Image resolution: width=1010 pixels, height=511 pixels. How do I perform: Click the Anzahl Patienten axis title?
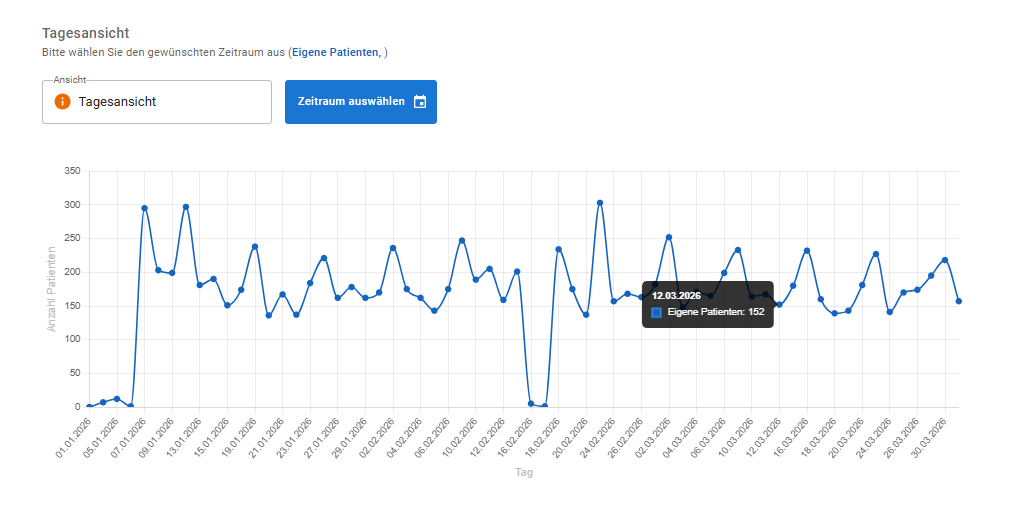pos(52,289)
